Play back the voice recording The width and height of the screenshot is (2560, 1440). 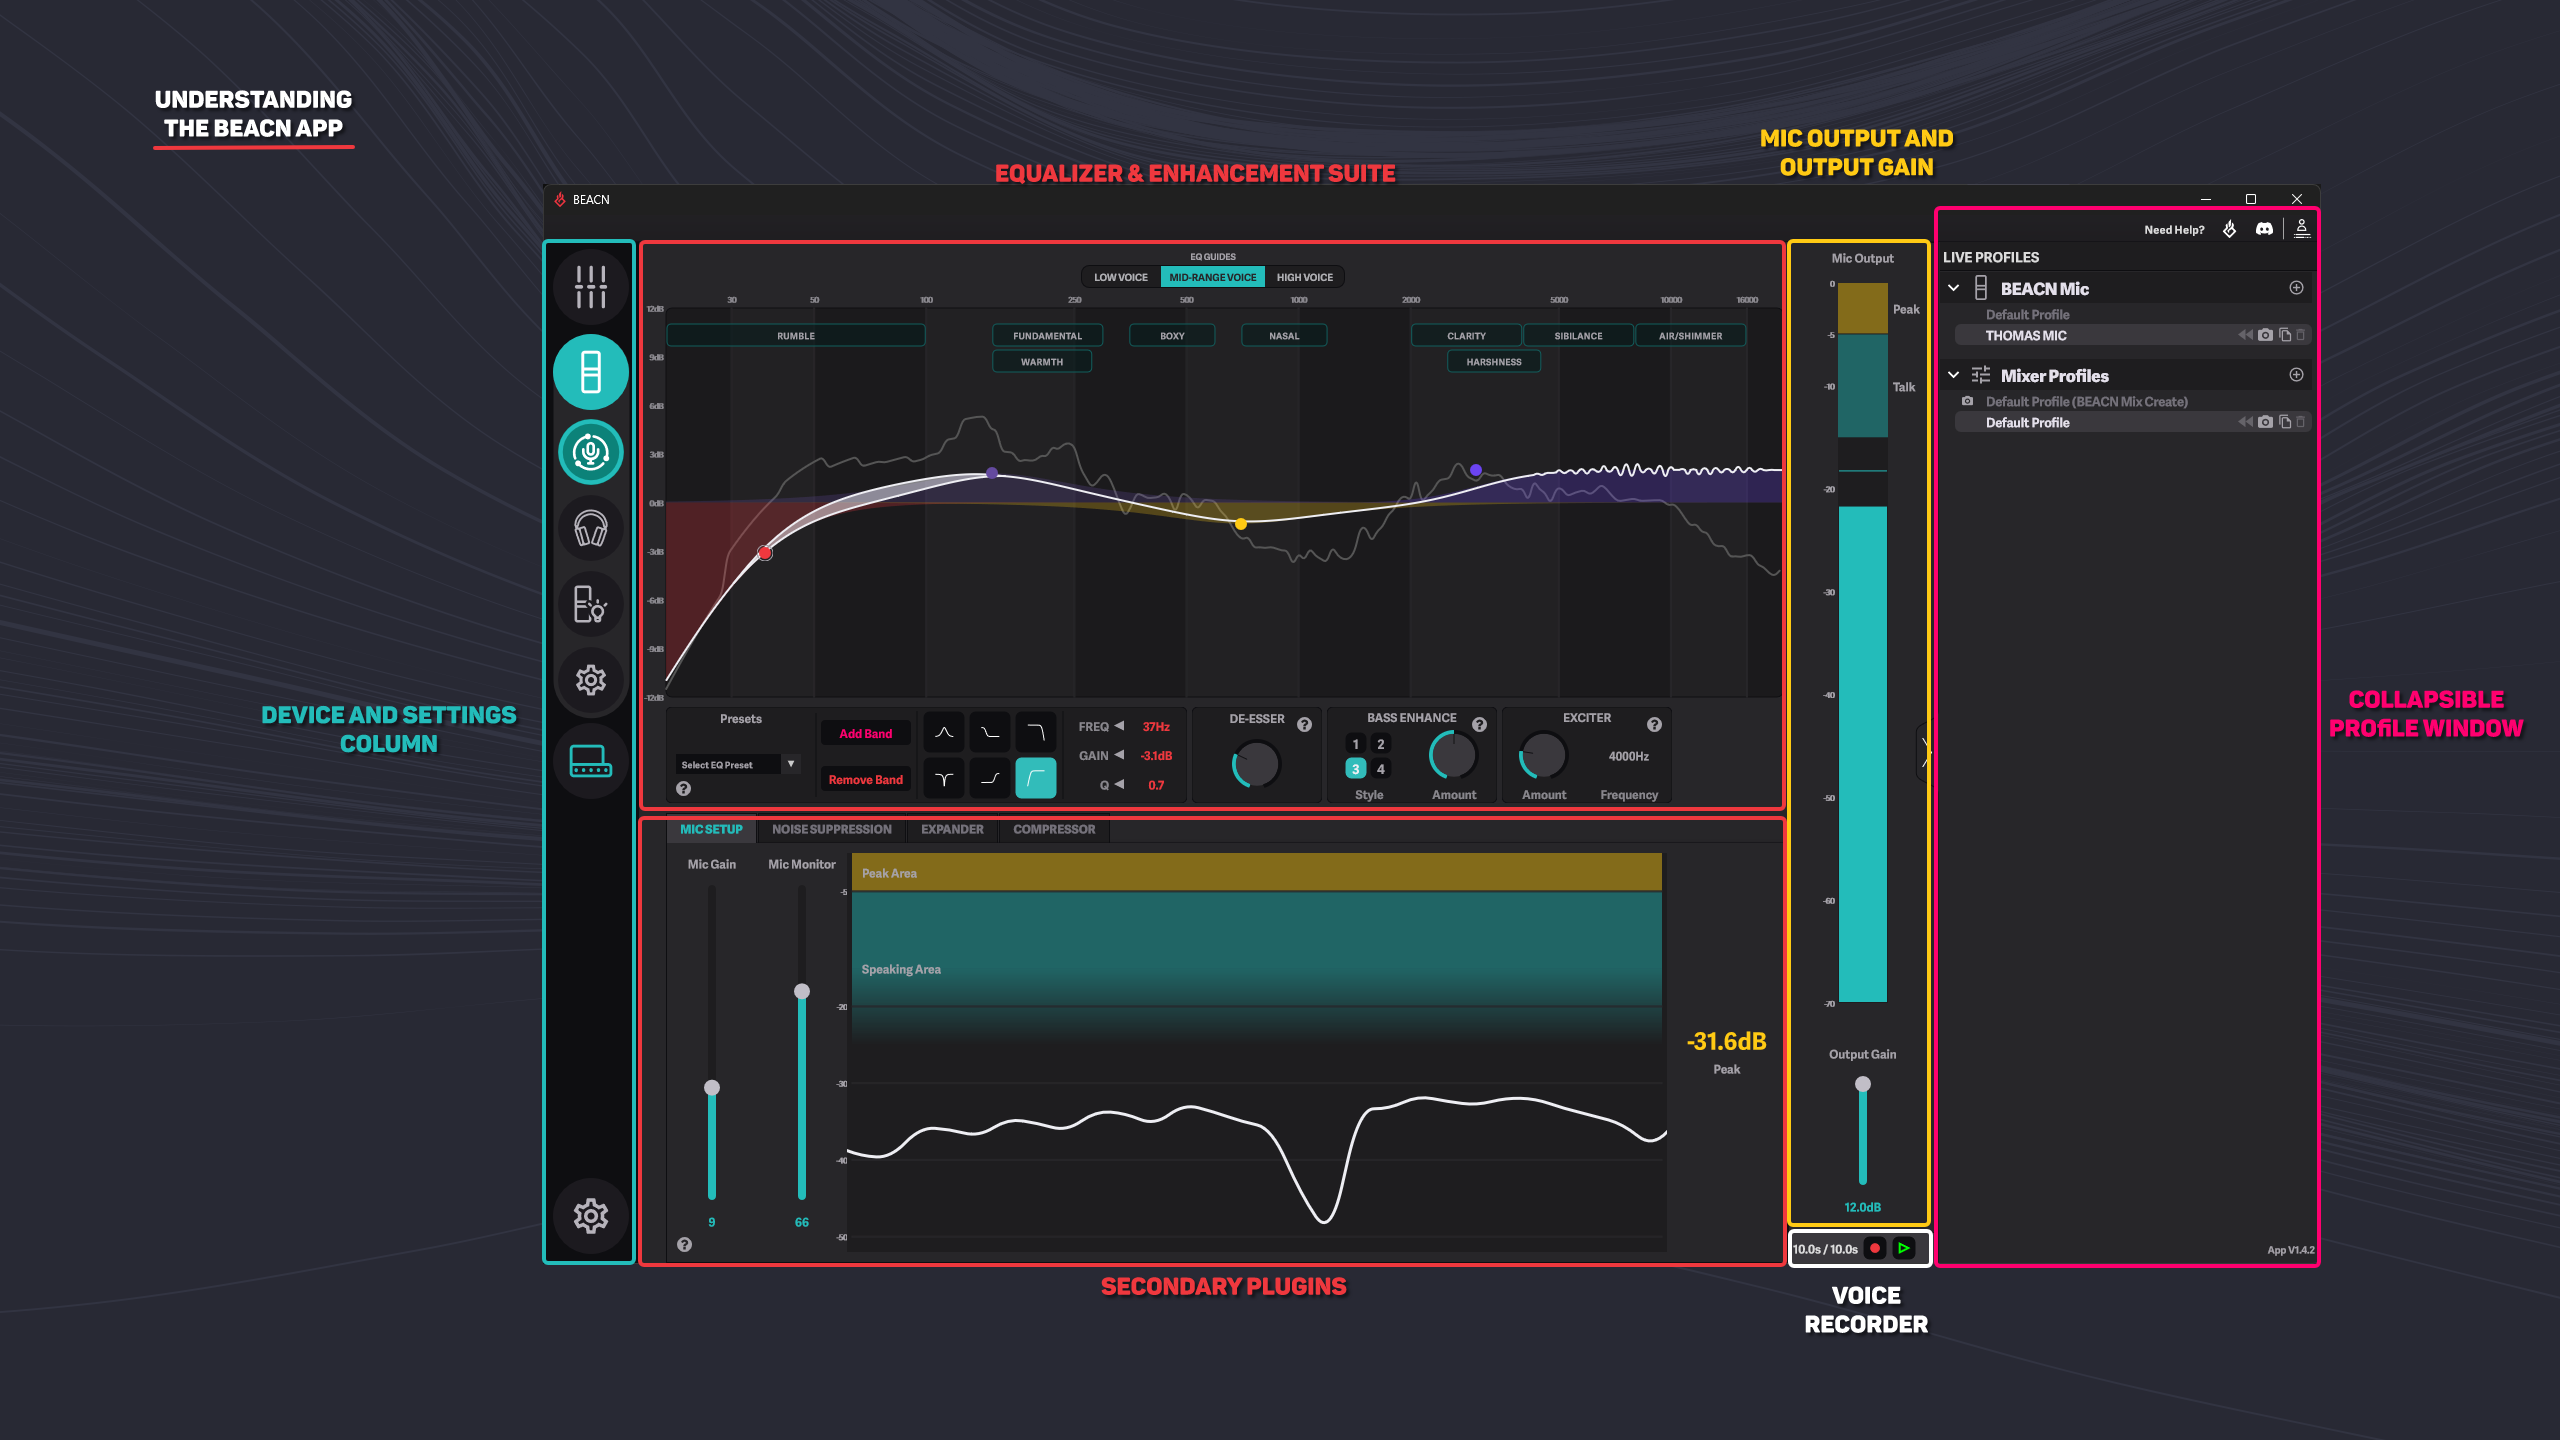pyautogui.click(x=1904, y=1248)
